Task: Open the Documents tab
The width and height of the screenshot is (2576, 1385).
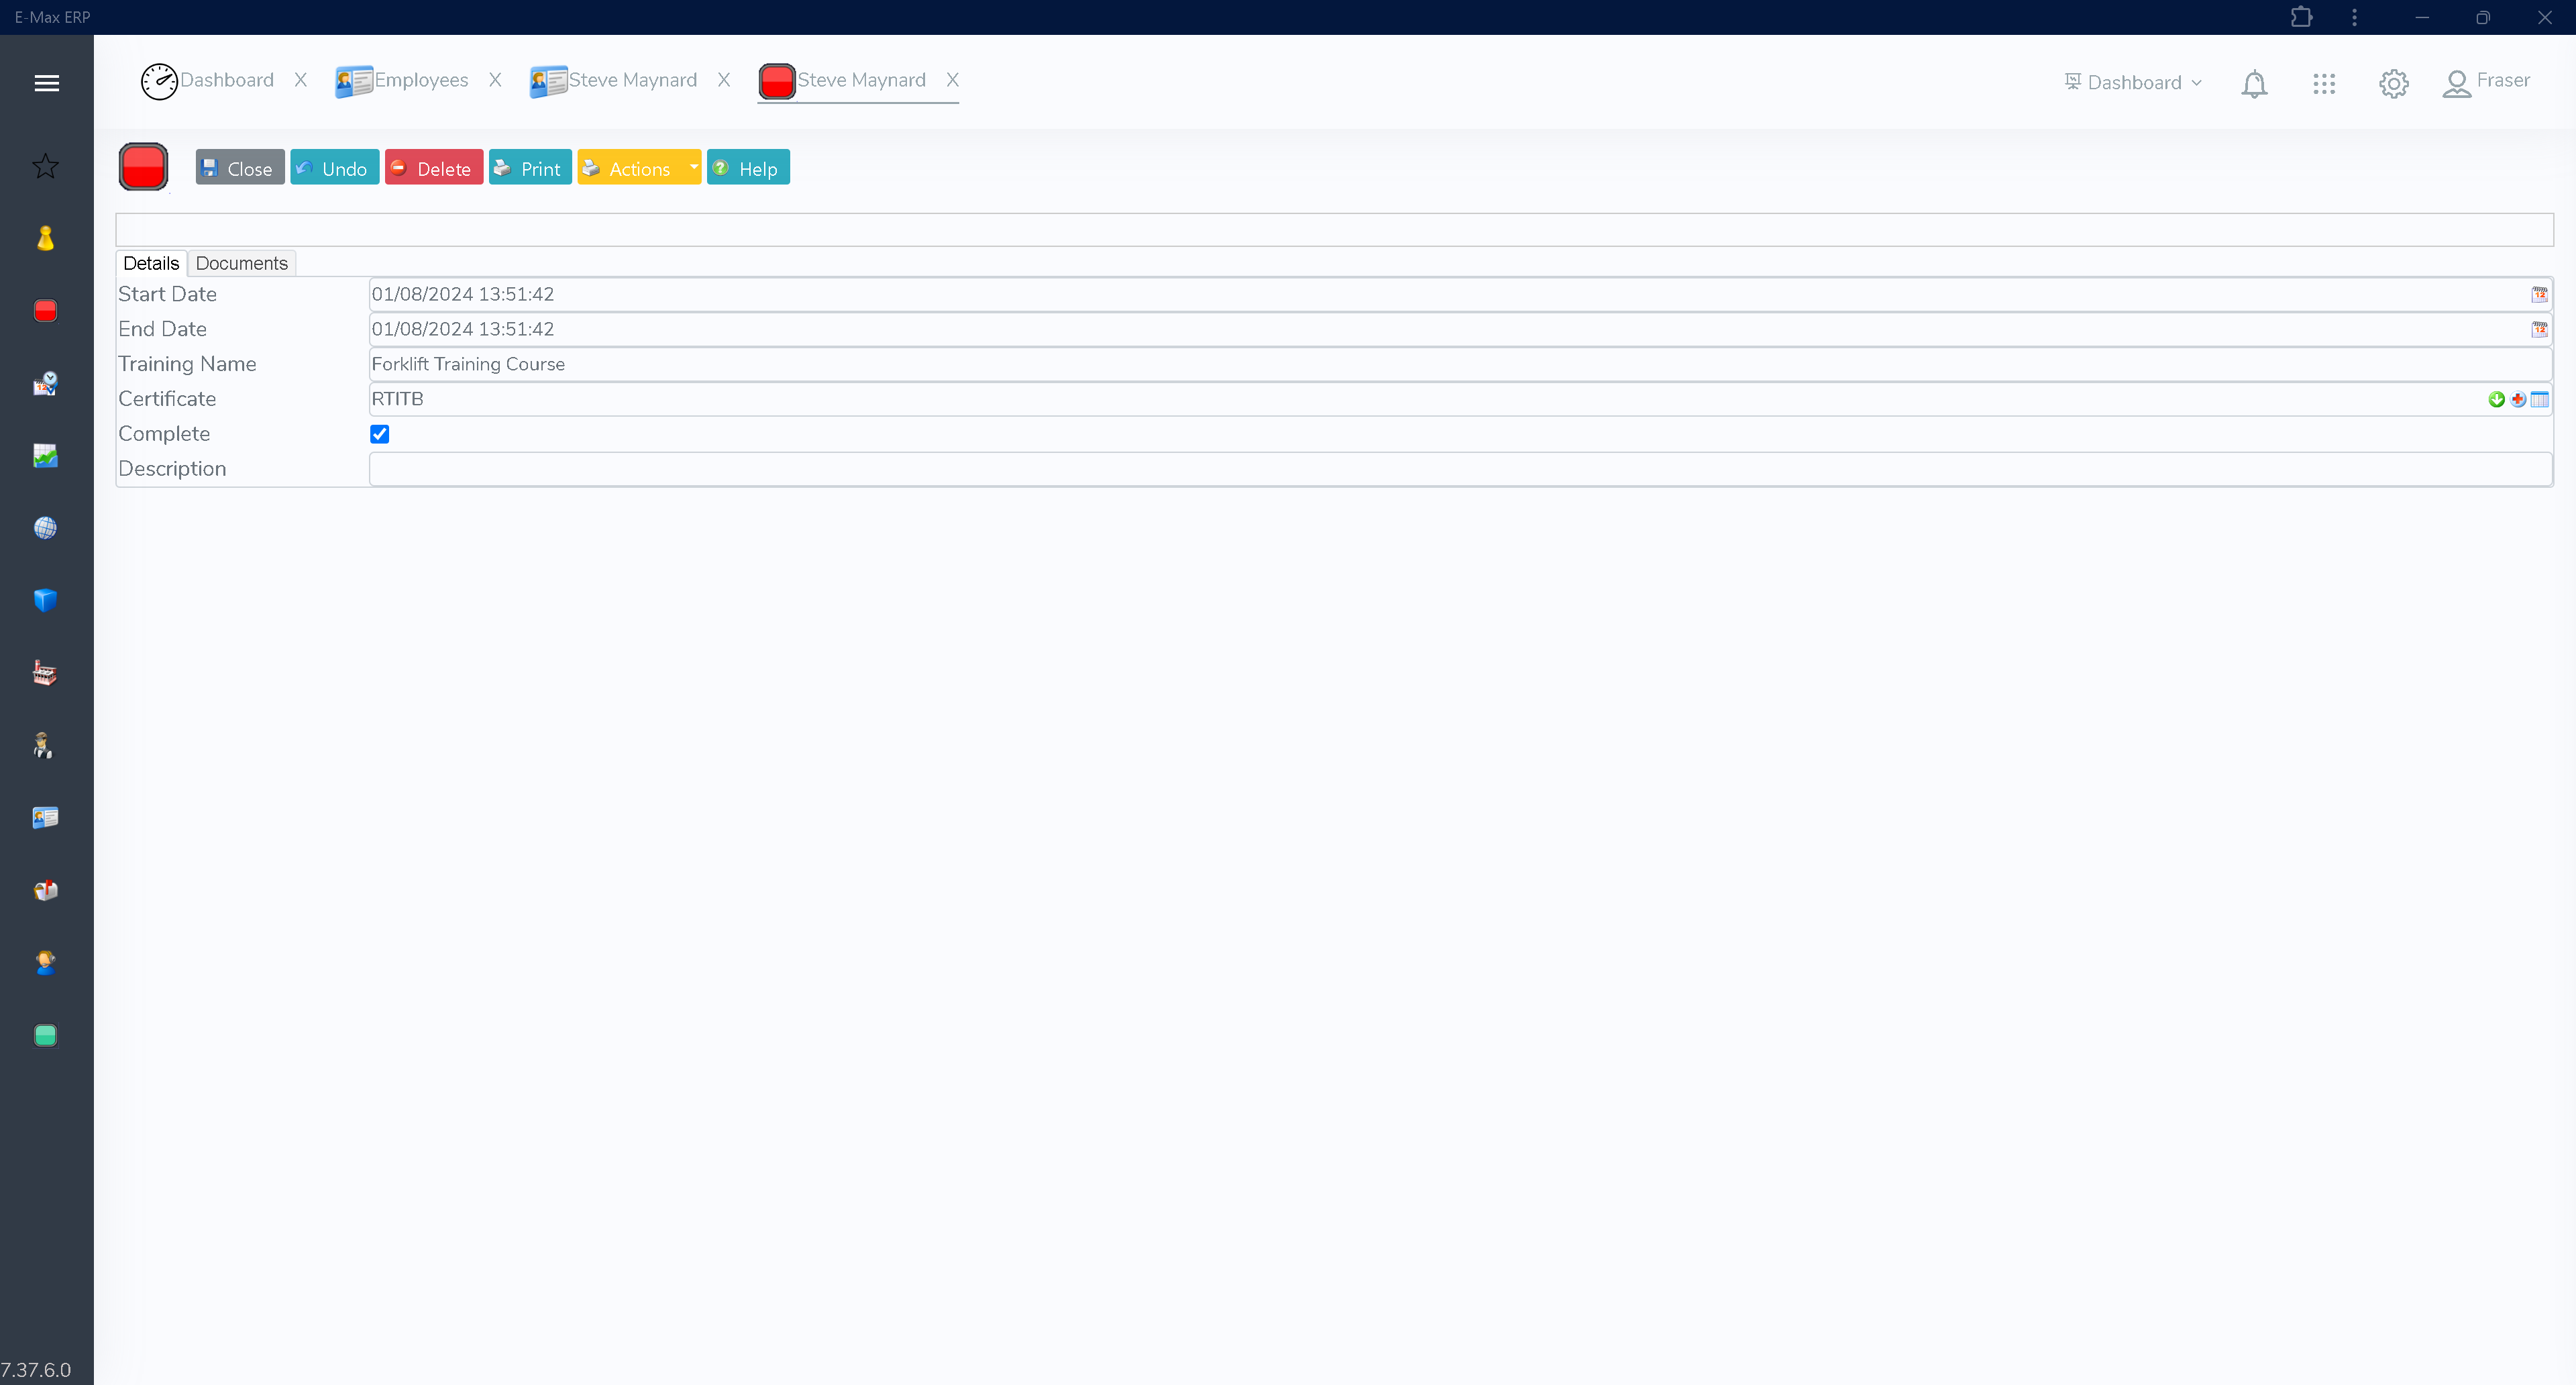Action: point(241,263)
